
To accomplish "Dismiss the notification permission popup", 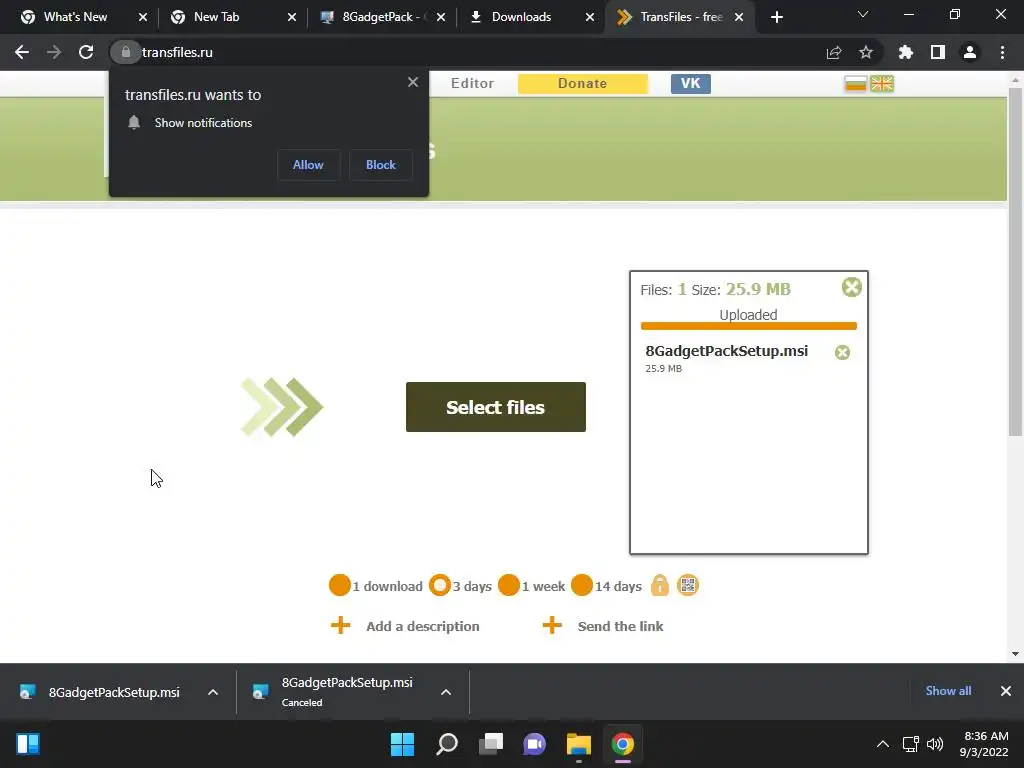I will click(413, 82).
